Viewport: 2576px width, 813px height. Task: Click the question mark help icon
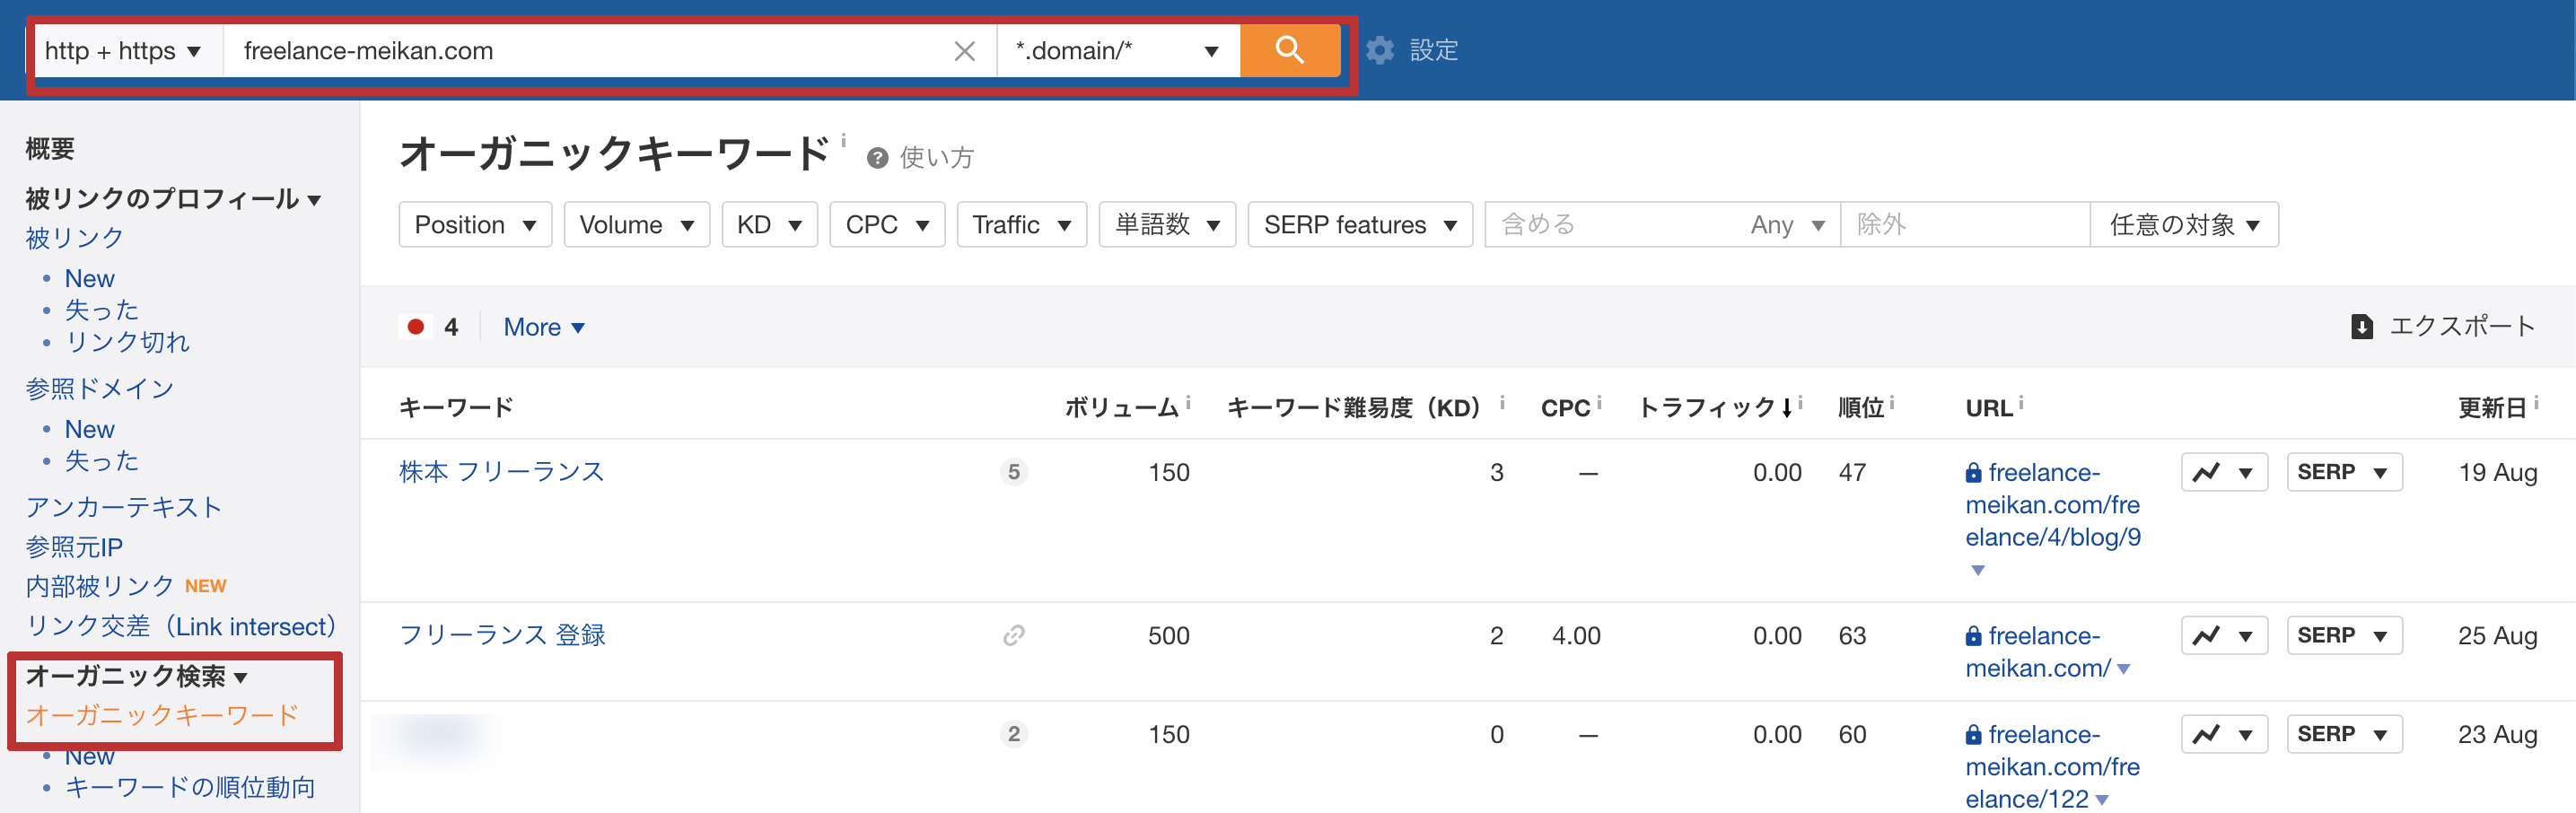[877, 158]
